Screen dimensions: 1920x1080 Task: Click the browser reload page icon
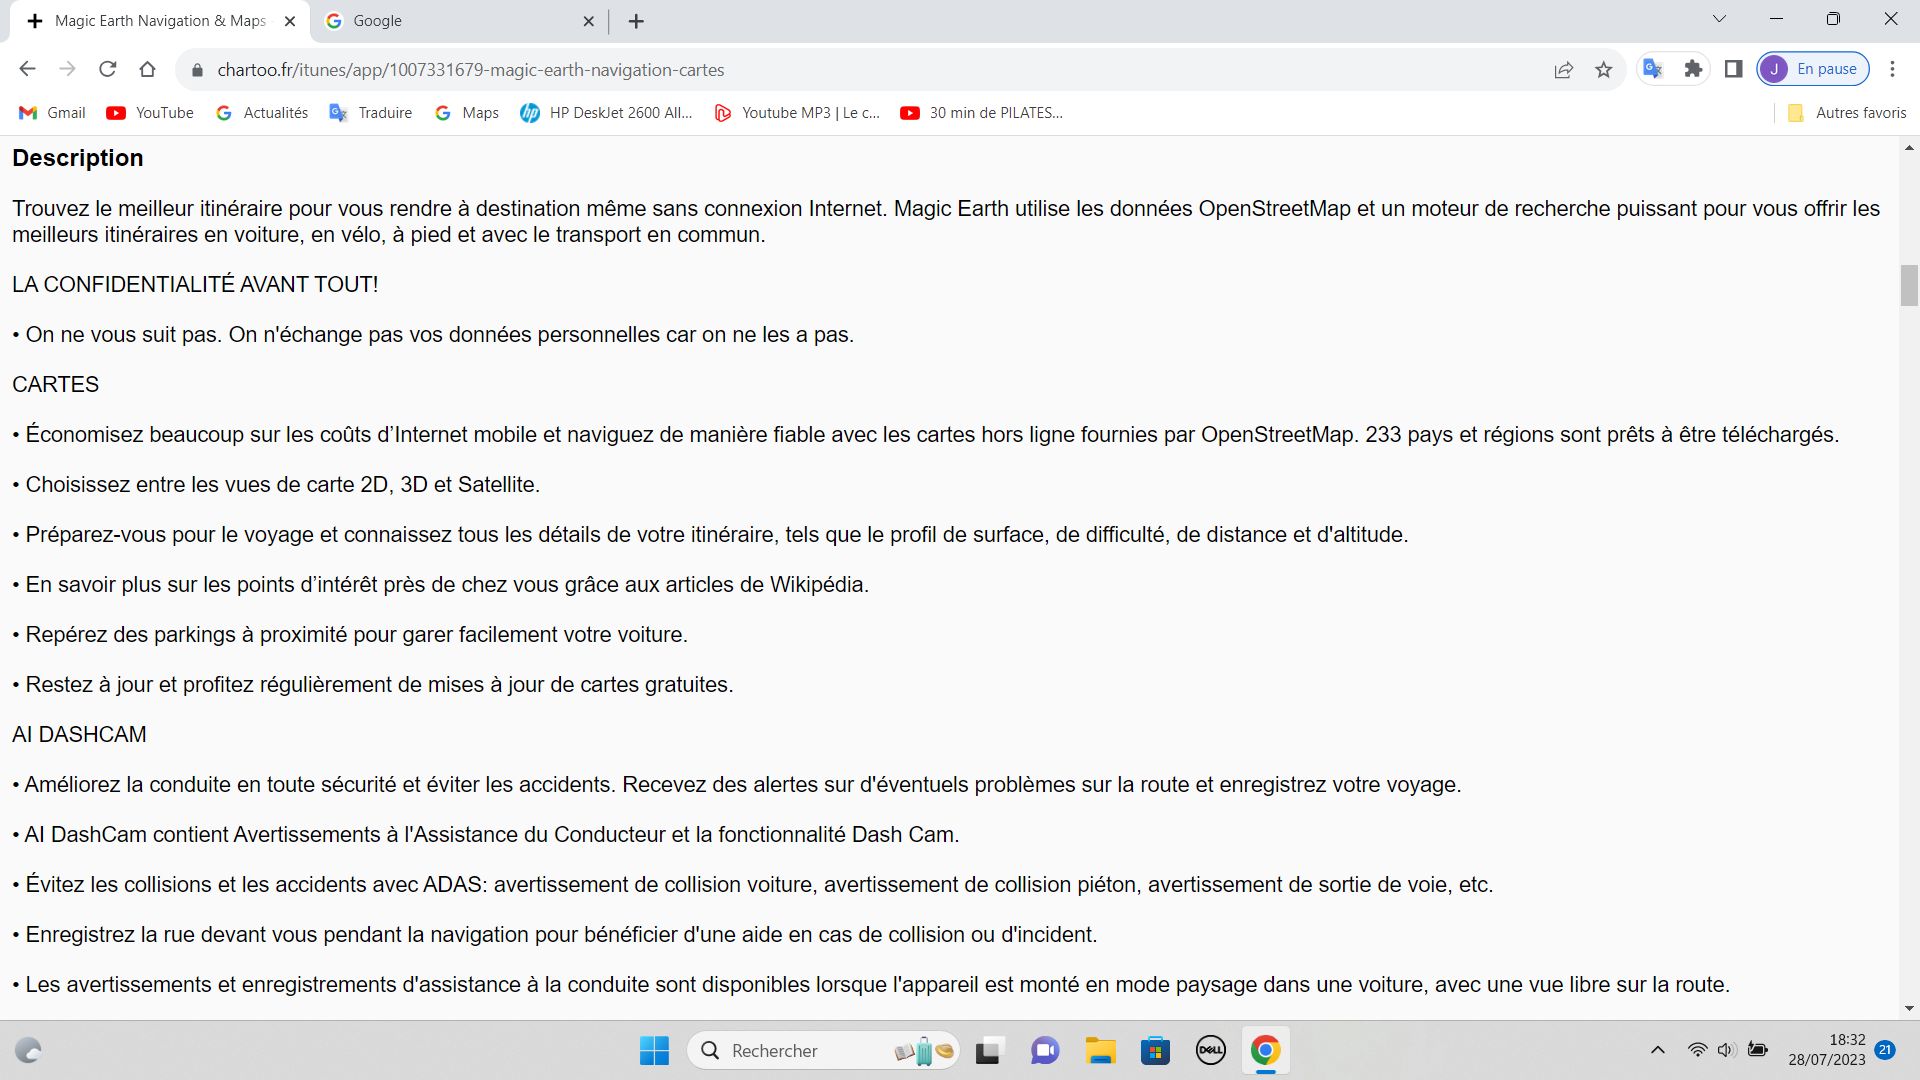(108, 69)
